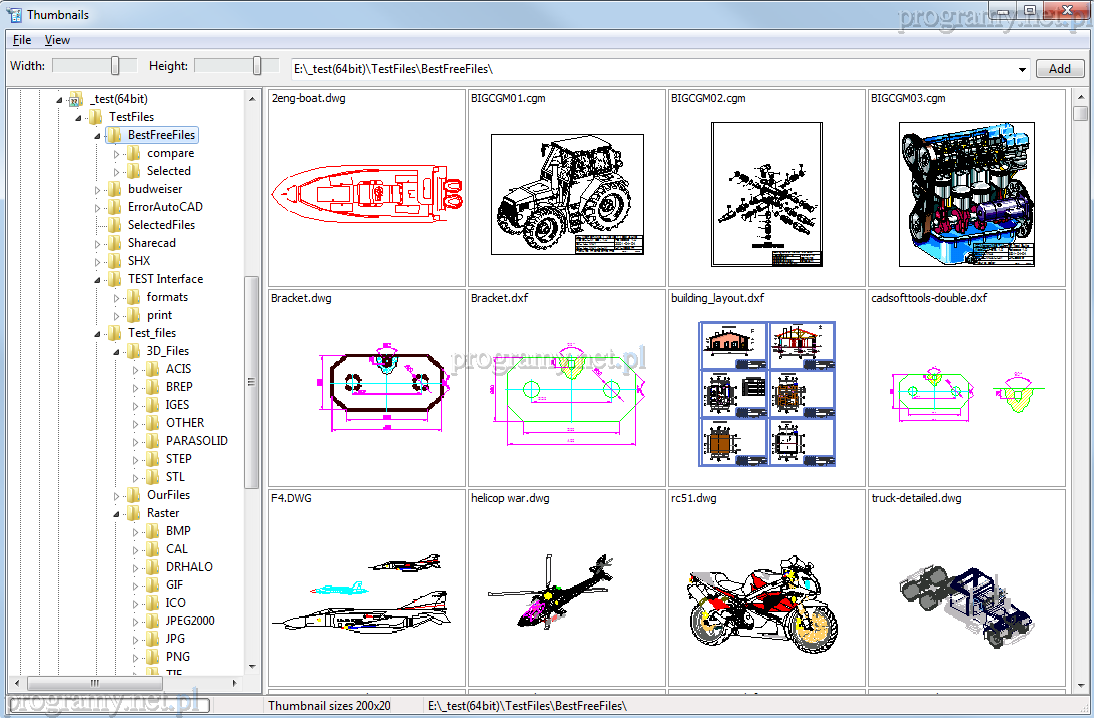Image resolution: width=1094 pixels, height=718 pixels.
Task: Collapse the Raster folder node
Action: (117, 514)
